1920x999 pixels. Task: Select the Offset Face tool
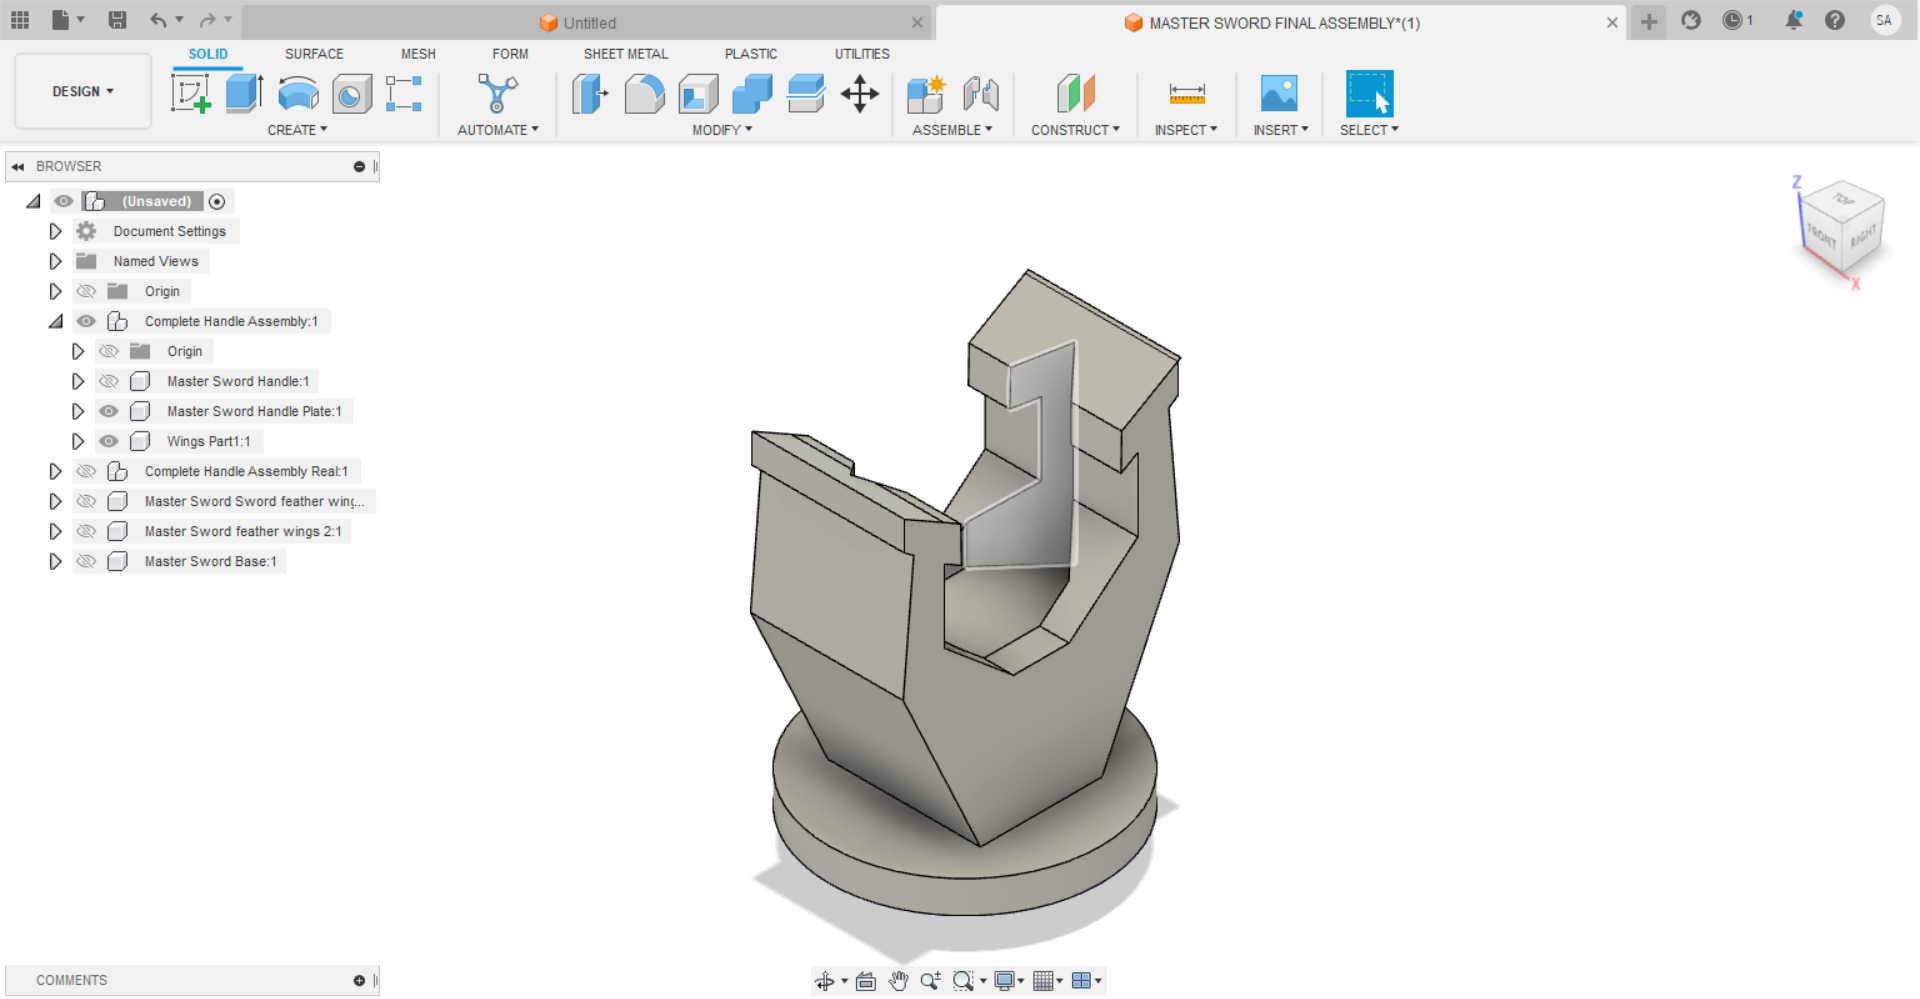806,94
